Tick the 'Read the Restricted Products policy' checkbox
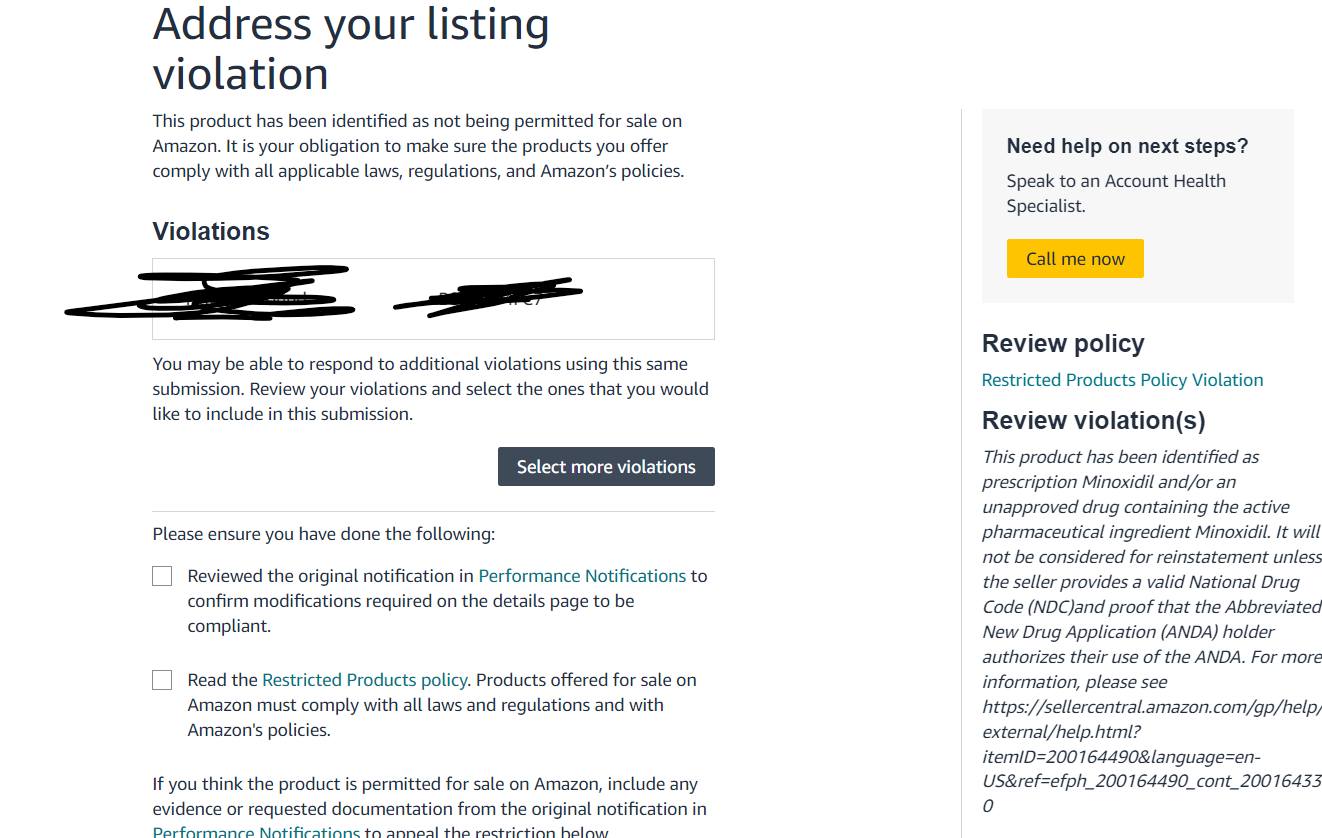Viewport: 1322px width, 838px height. click(162, 680)
